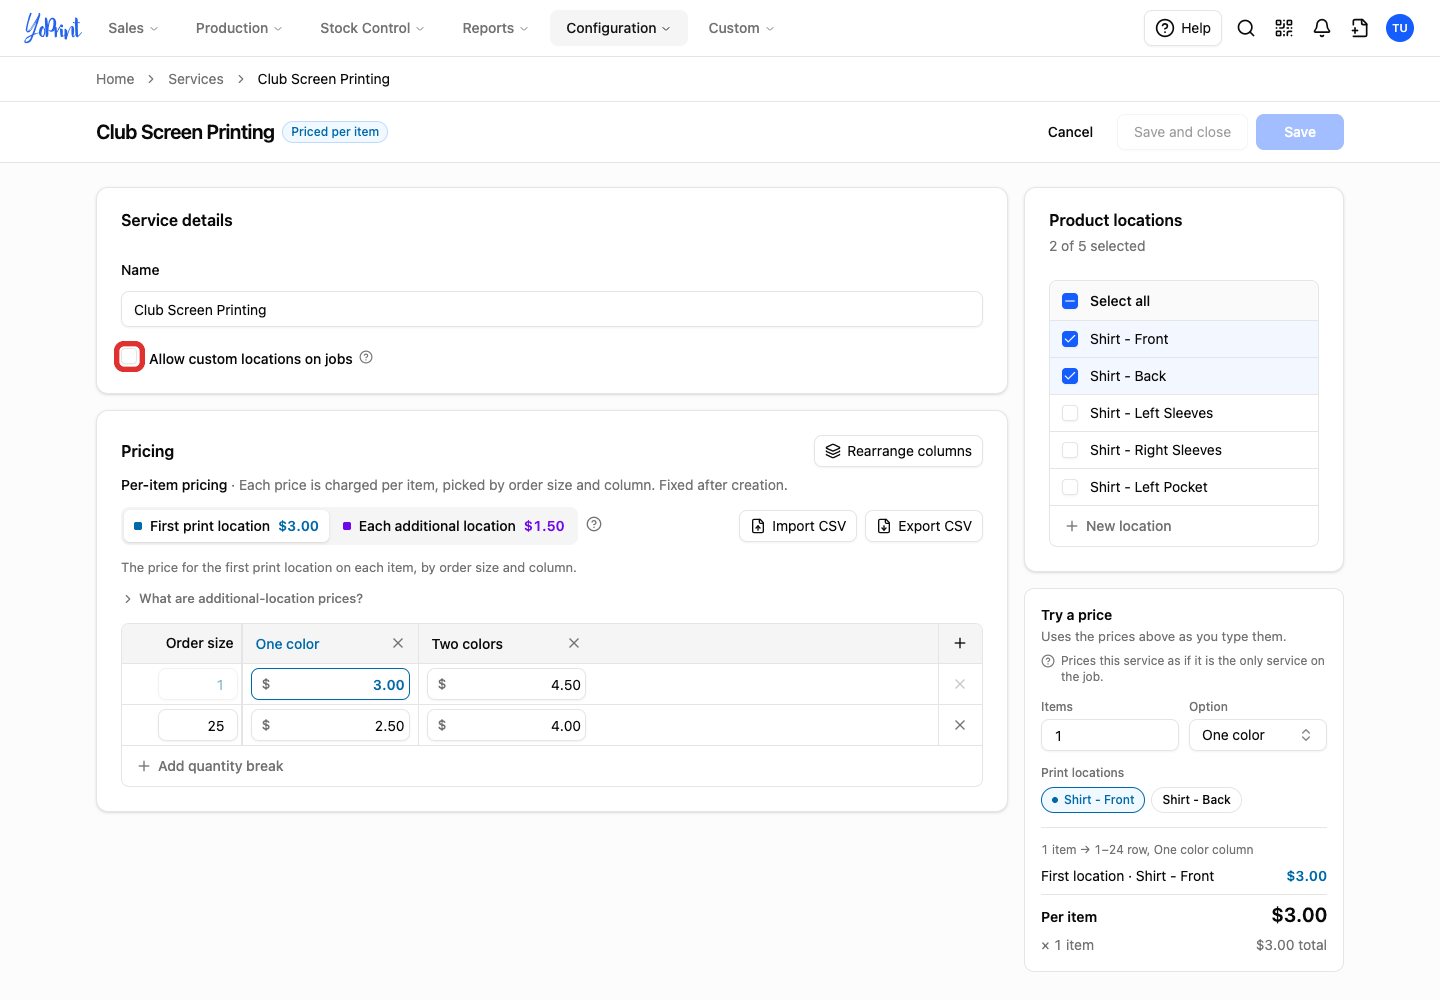Open the Configuration menu
The height and width of the screenshot is (1000, 1440).
tap(618, 28)
